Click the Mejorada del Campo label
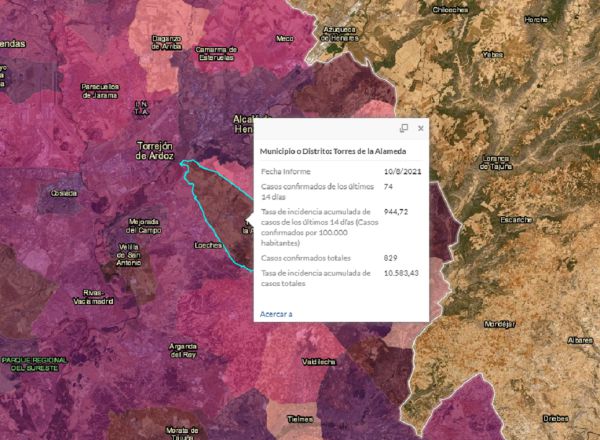Viewport: 600px width, 440px height. pos(144,226)
